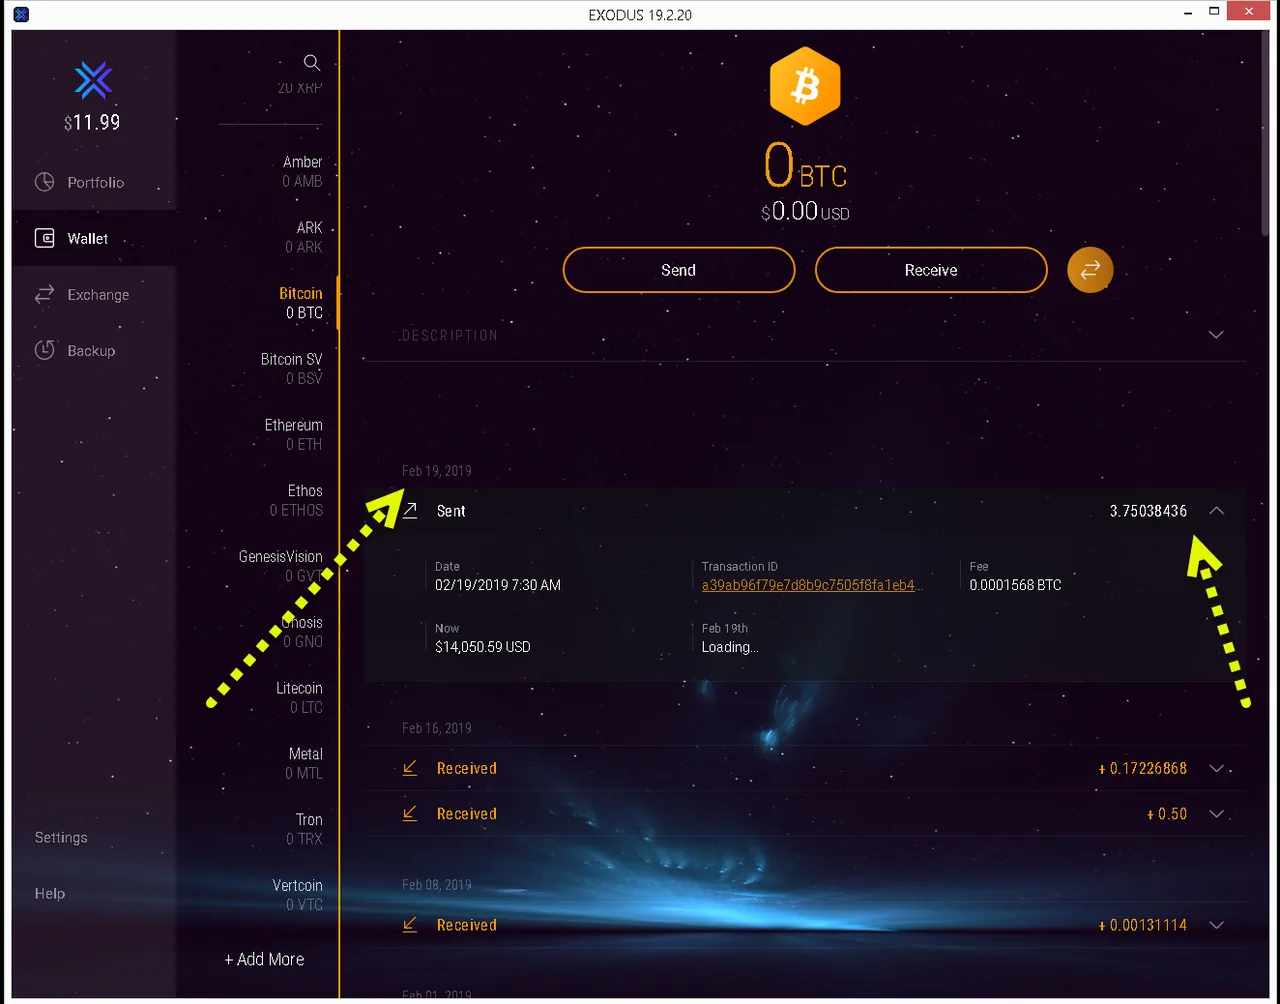
Task: Open the Portfolio section
Action: point(96,182)
